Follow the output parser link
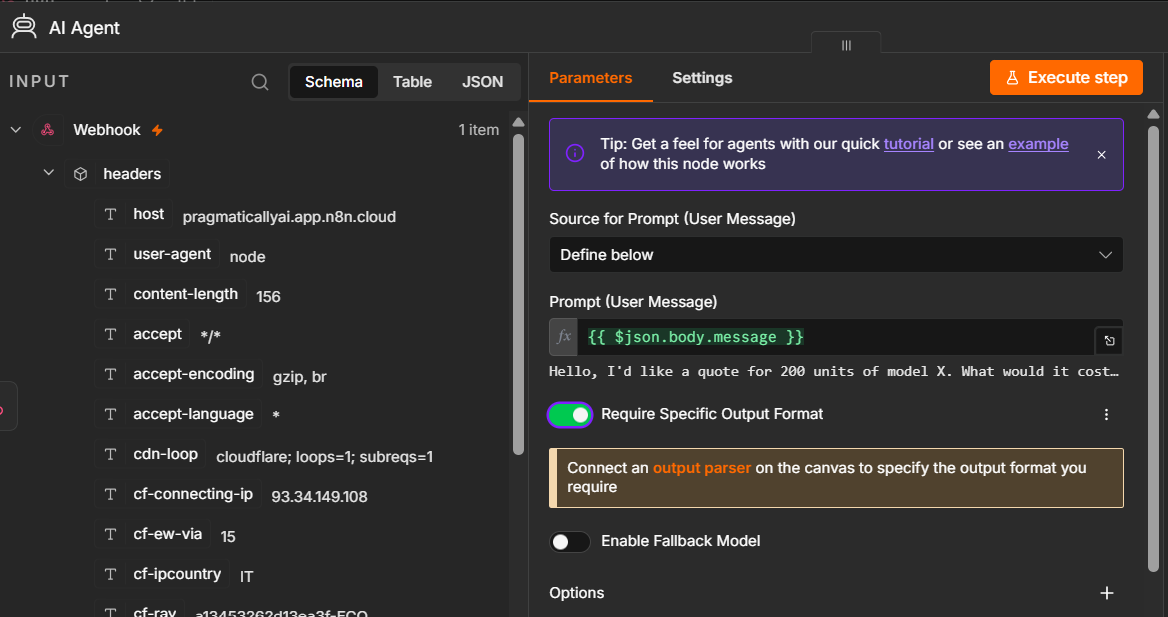1168x617 pixels. (702, 468)
